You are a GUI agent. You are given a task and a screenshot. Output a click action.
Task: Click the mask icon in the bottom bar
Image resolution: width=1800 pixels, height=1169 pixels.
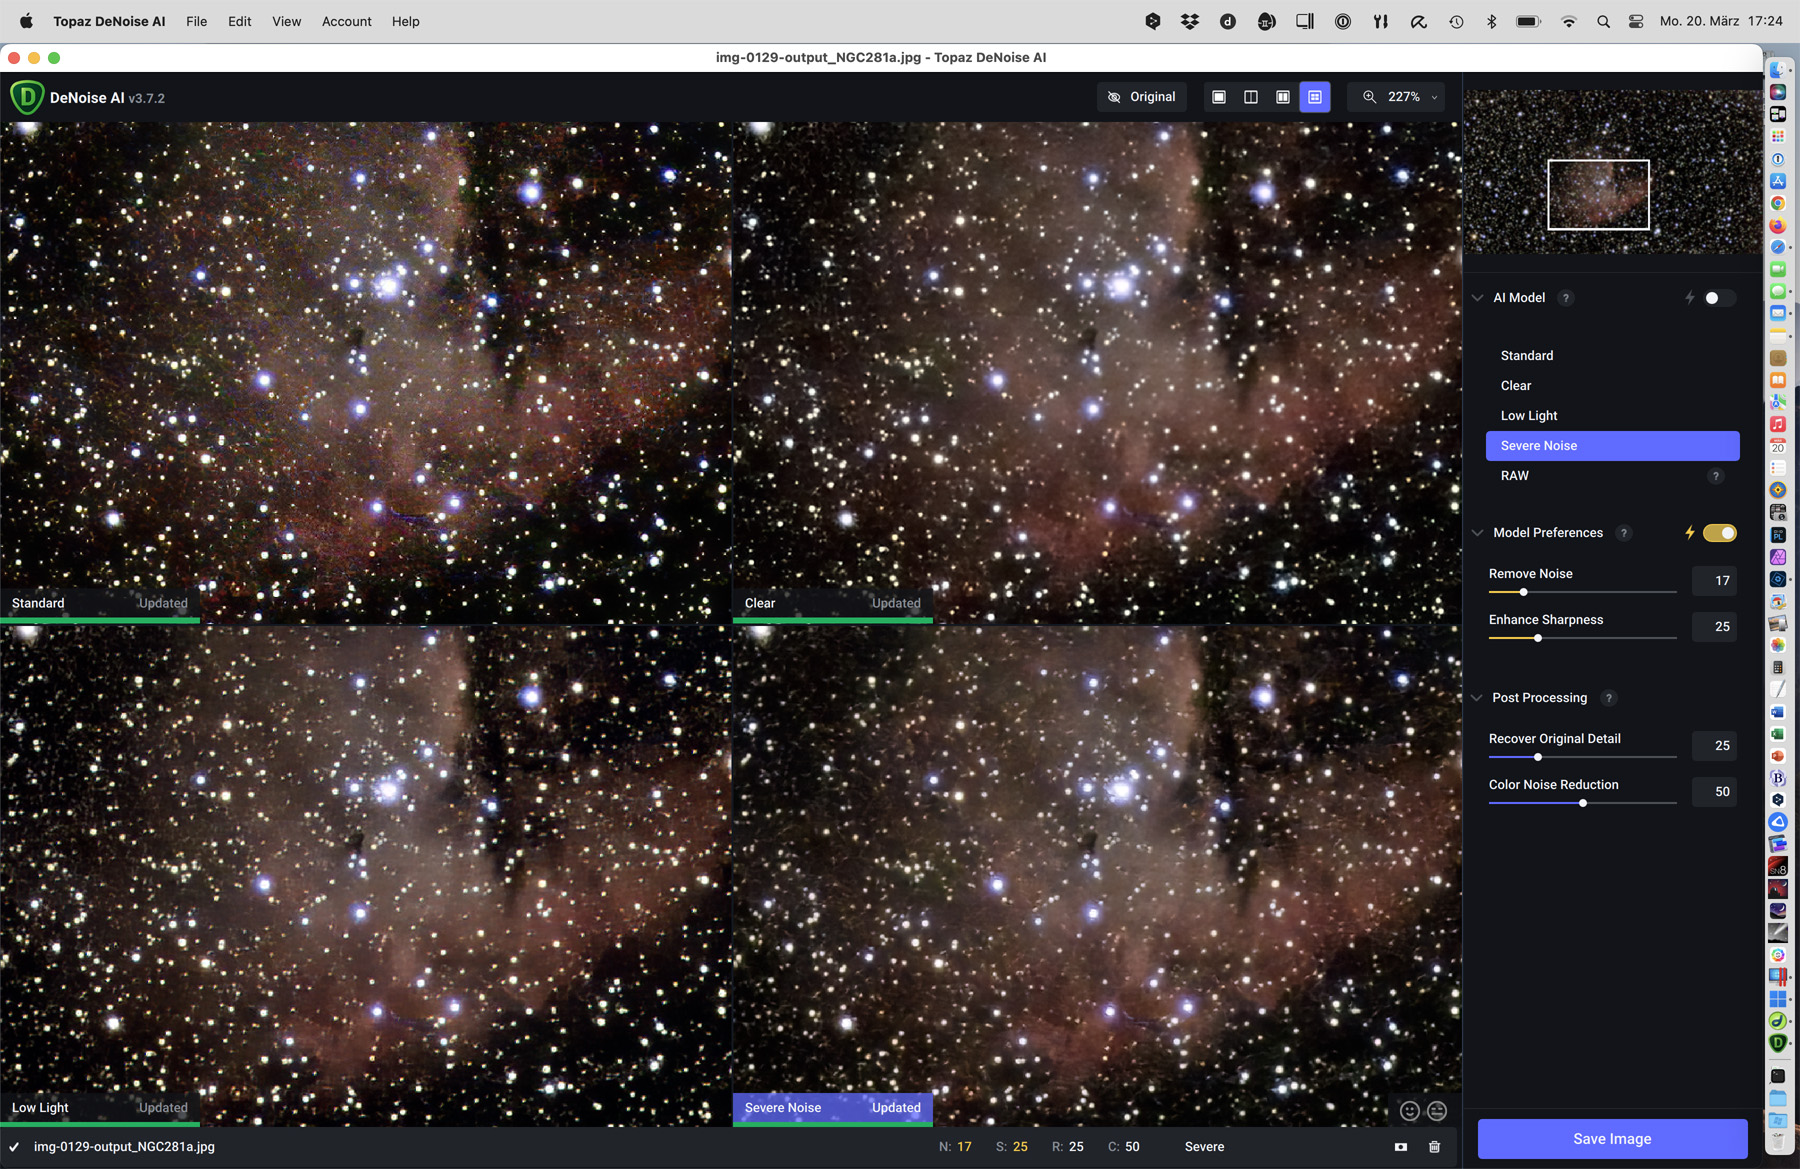click(x=1401, y=1147)
